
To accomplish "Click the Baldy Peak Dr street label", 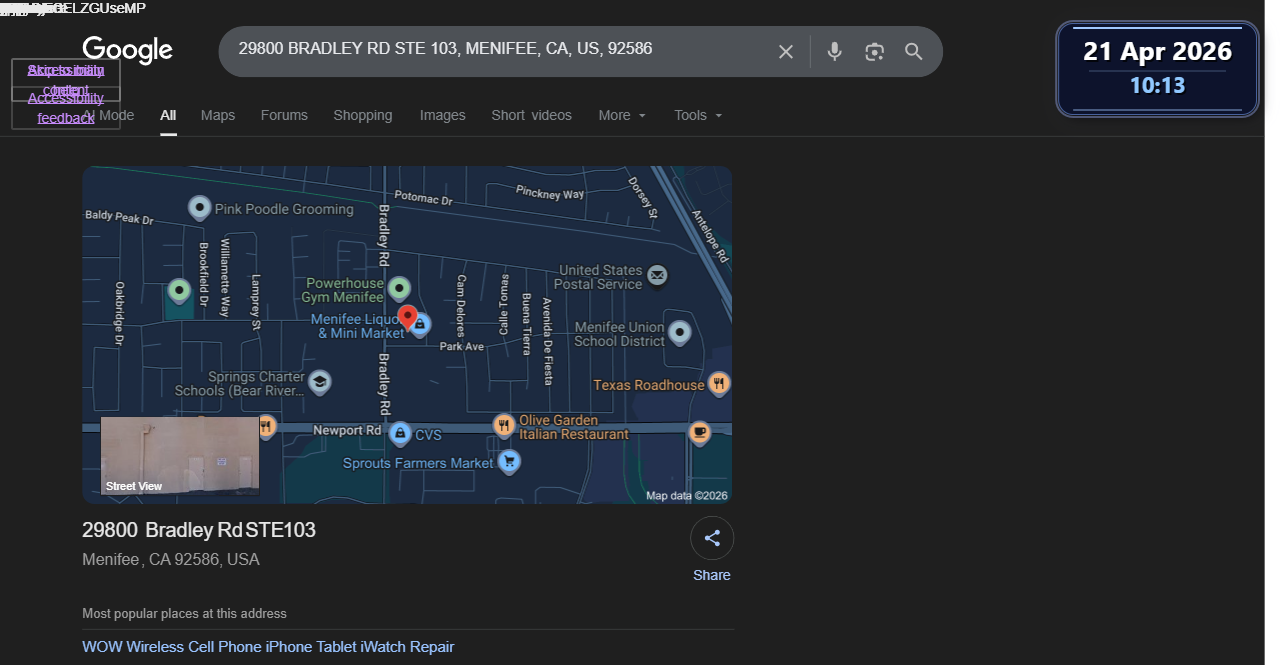I will [119, 216].
